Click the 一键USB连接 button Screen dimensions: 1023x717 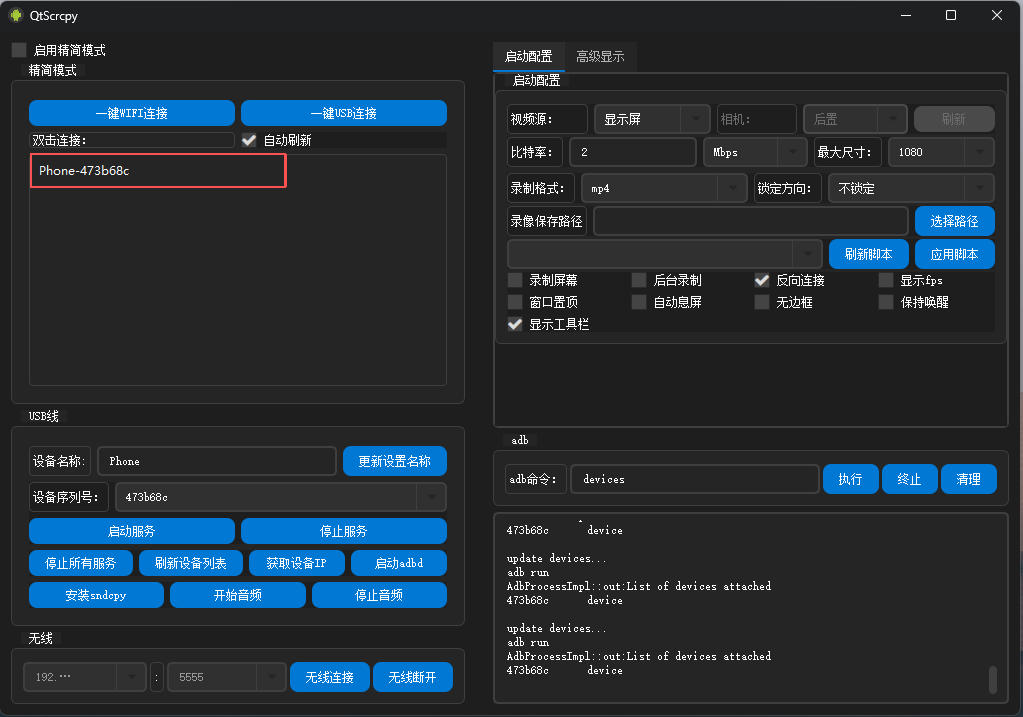[x=344, y=113]
